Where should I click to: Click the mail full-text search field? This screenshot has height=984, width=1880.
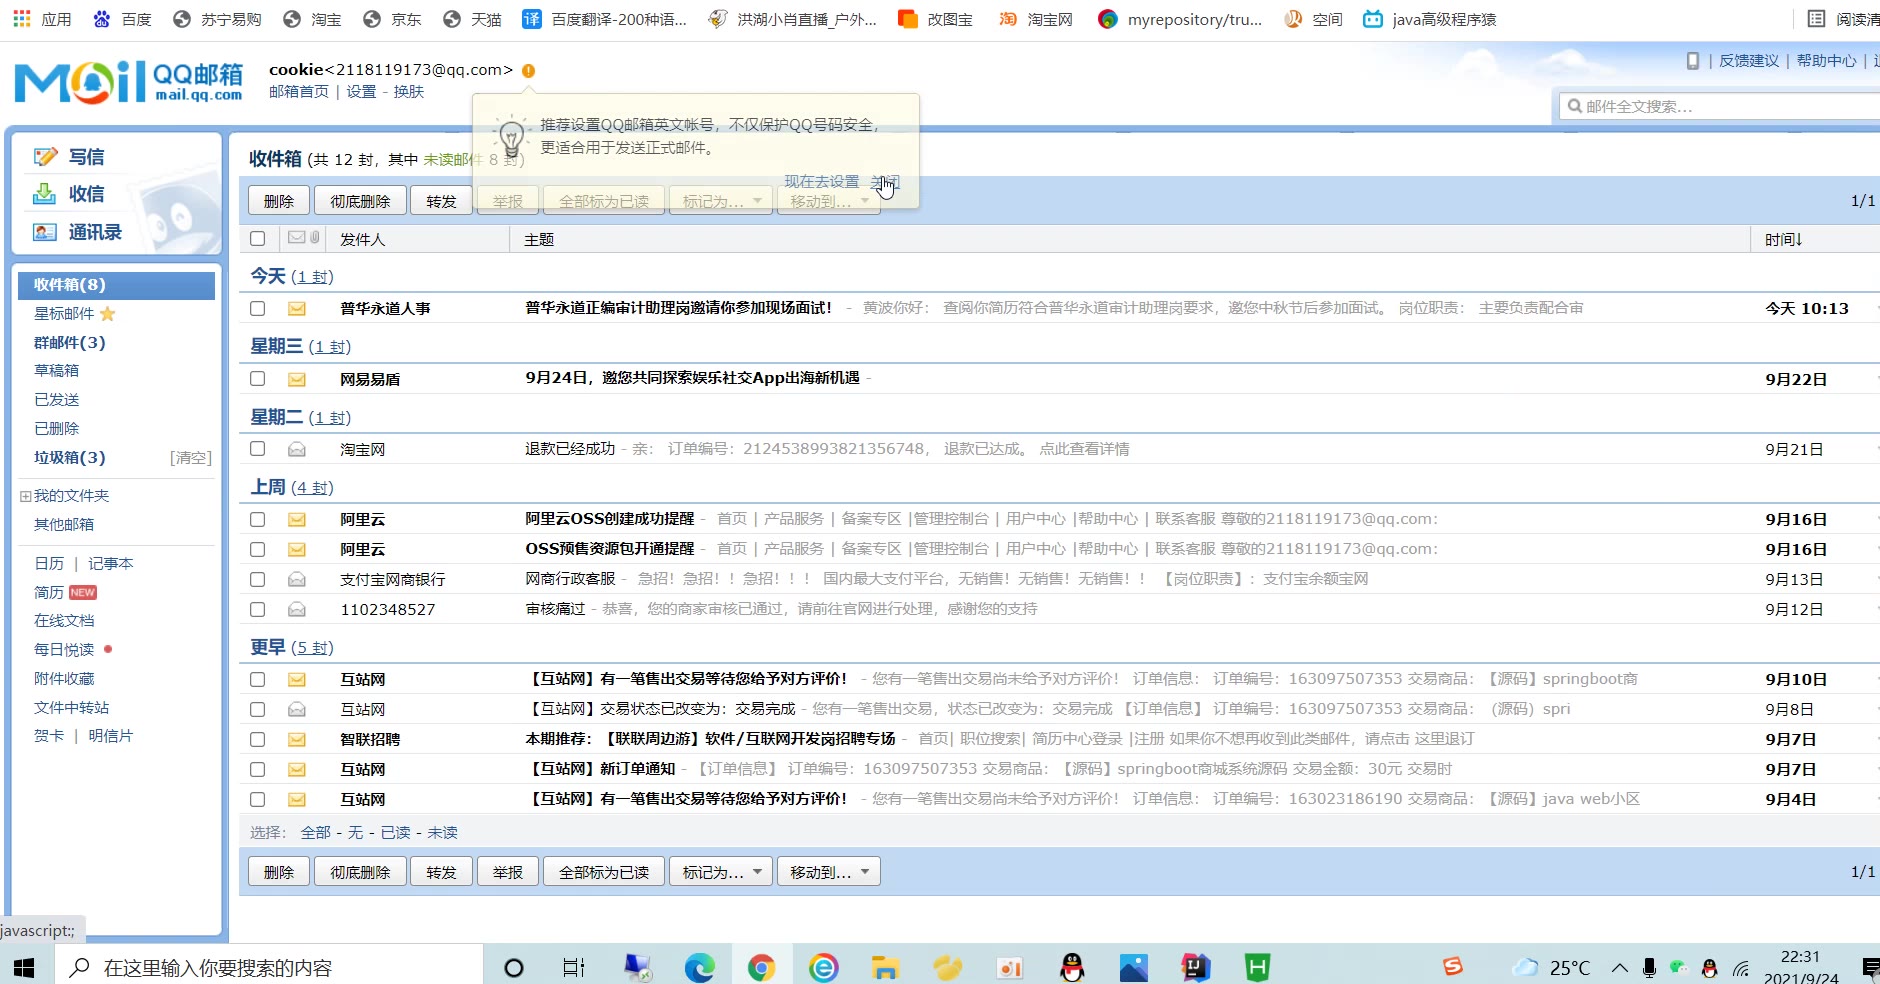pos(1720,106)
